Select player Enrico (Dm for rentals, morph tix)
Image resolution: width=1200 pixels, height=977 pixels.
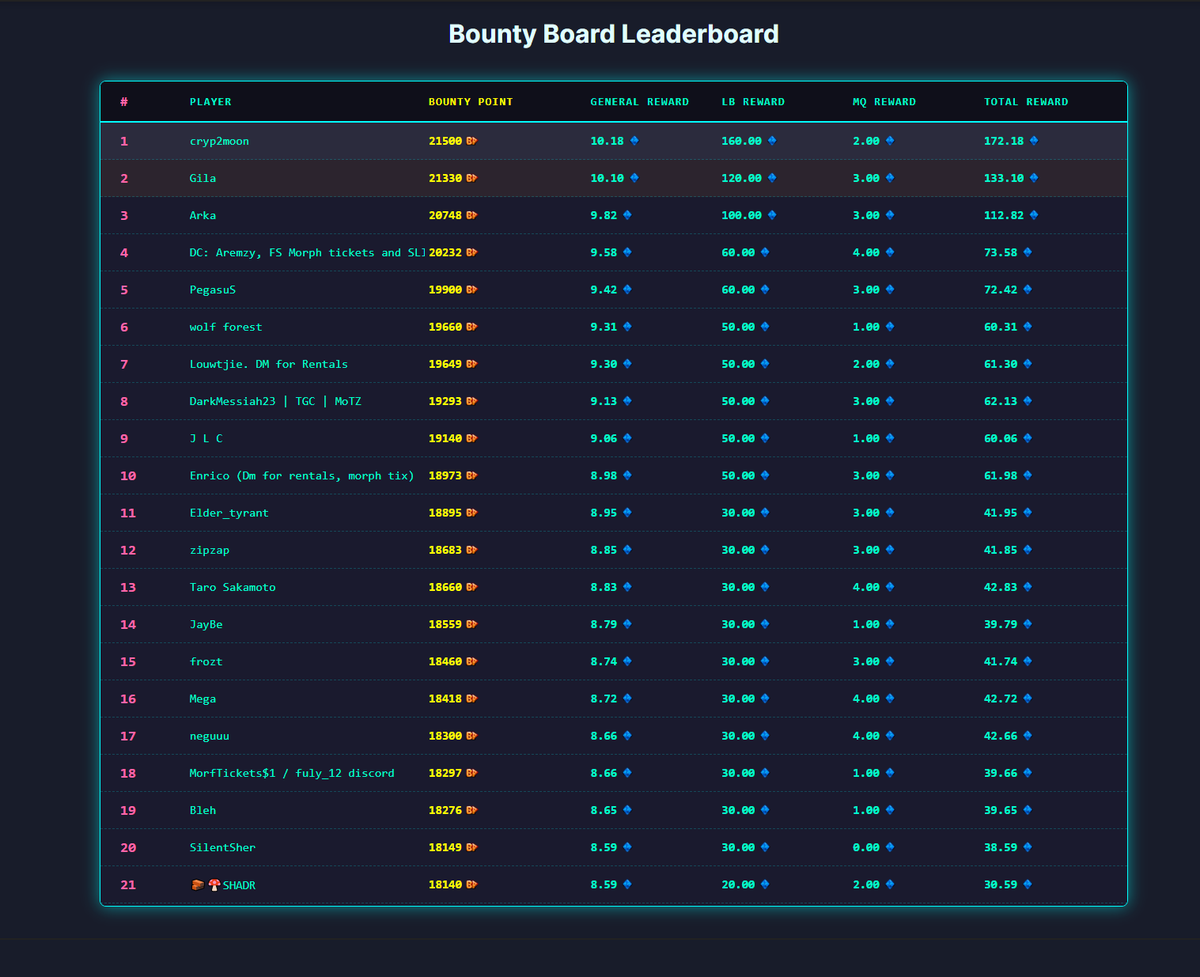(x=302, y=475)
